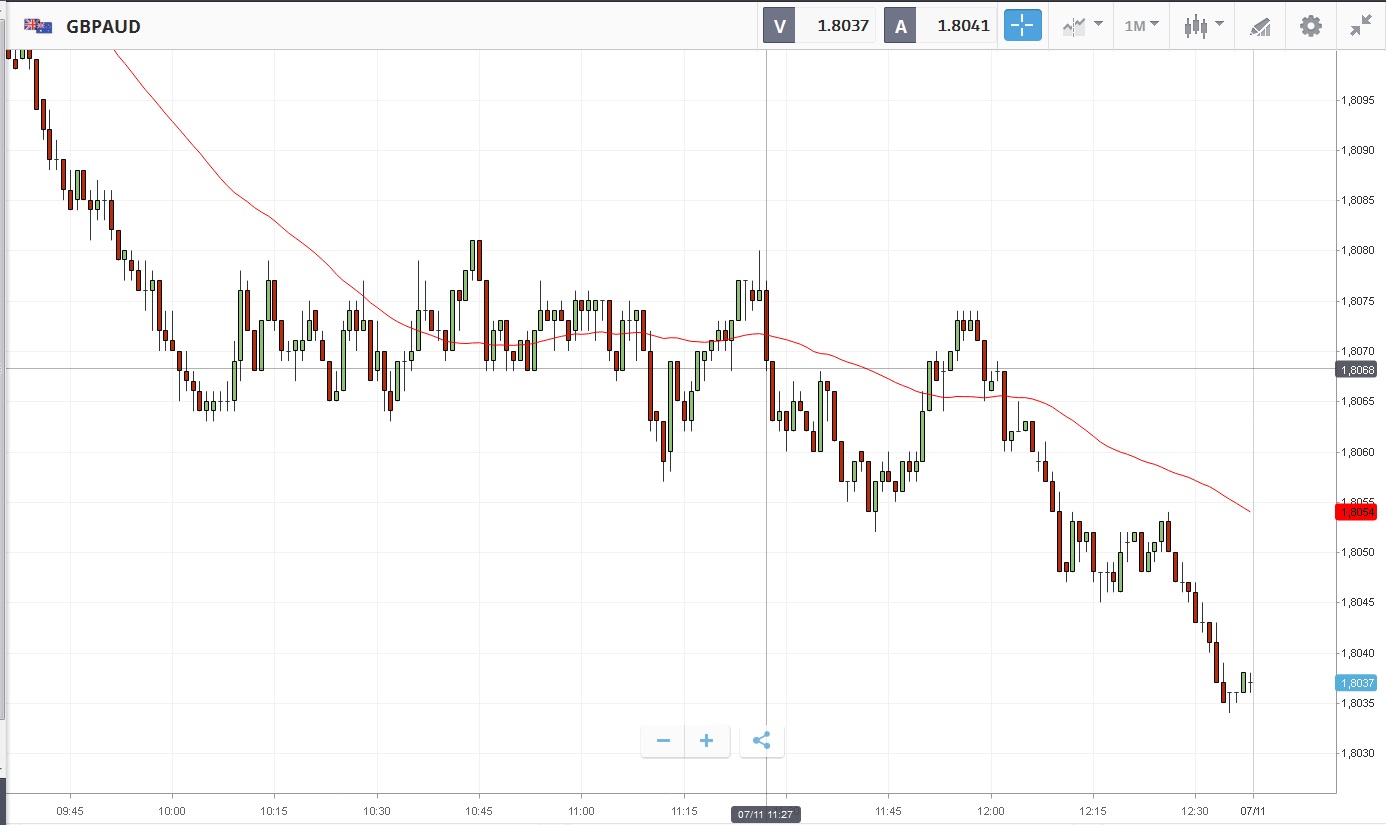
Task: Click the V sell price button 1.8037
Action: [819, 26]
